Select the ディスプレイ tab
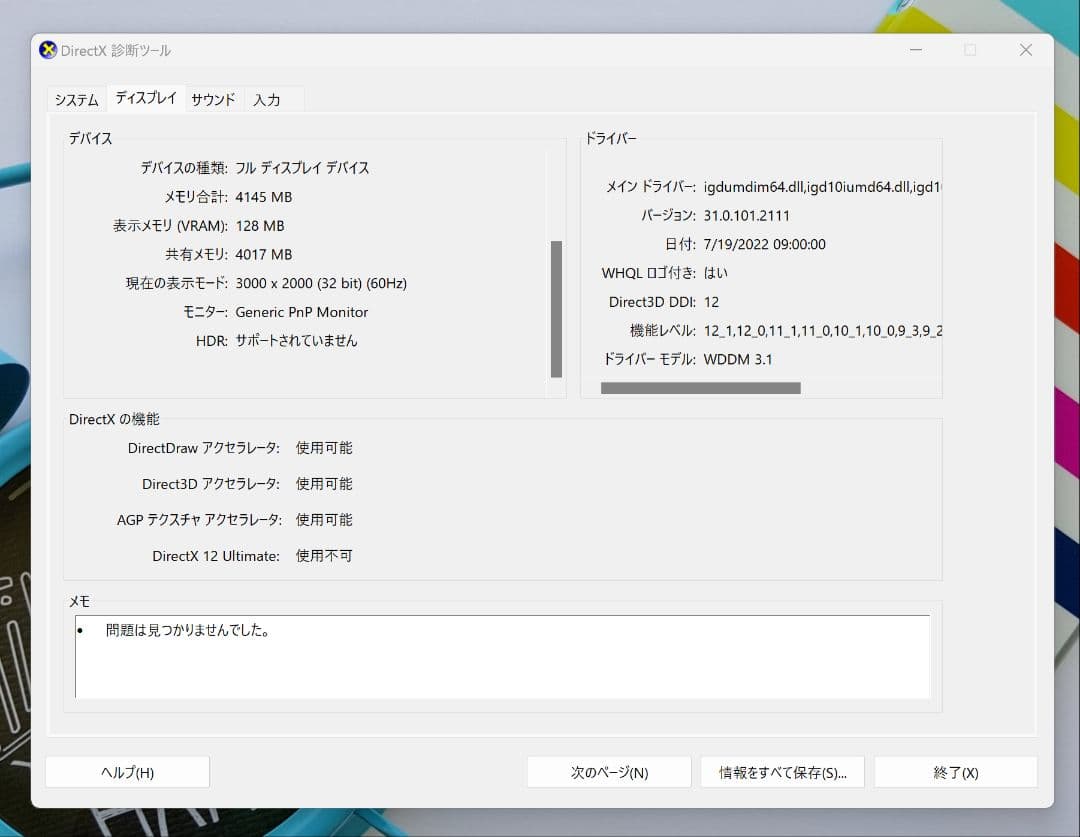The image size is (1080, 837). [145, 97]
